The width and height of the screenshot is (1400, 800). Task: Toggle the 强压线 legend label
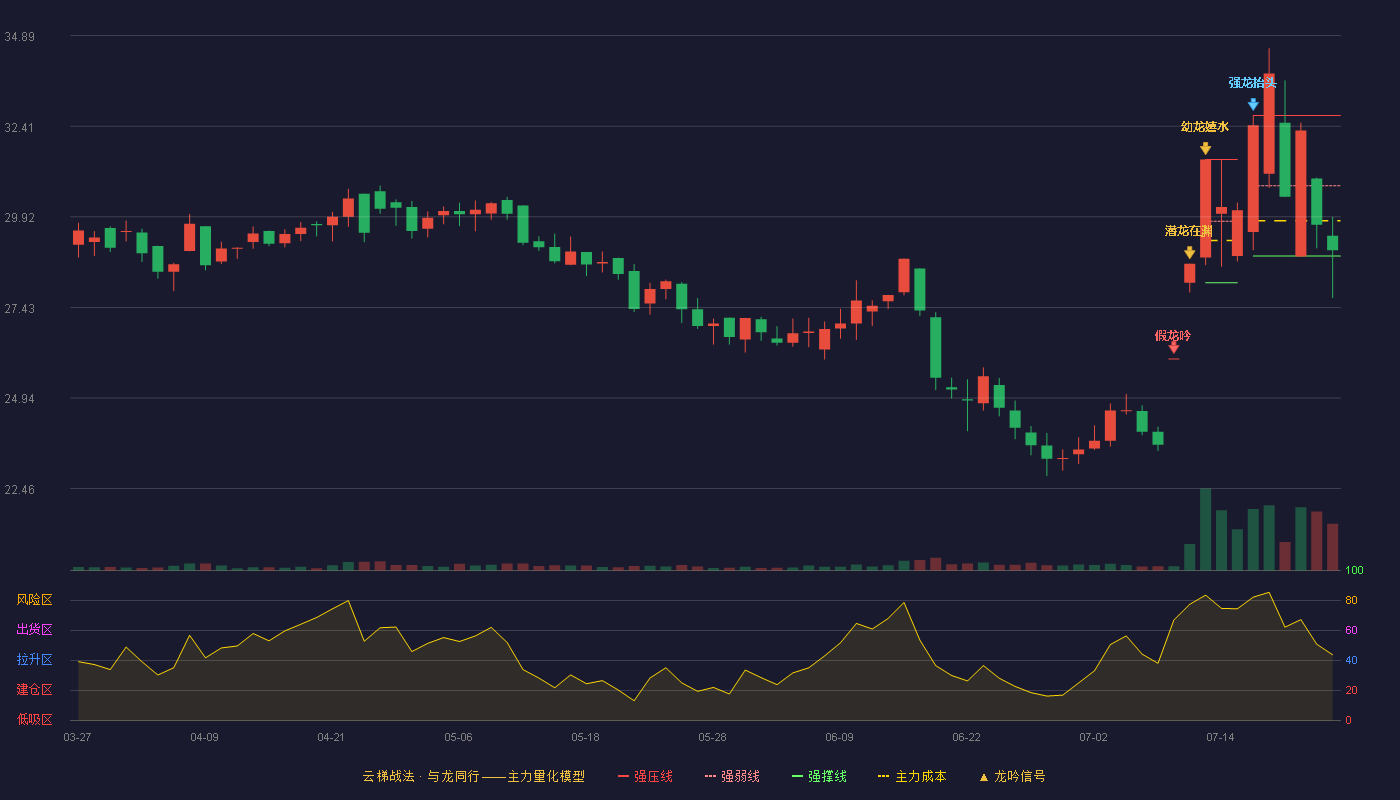click(x=653, y=777)
